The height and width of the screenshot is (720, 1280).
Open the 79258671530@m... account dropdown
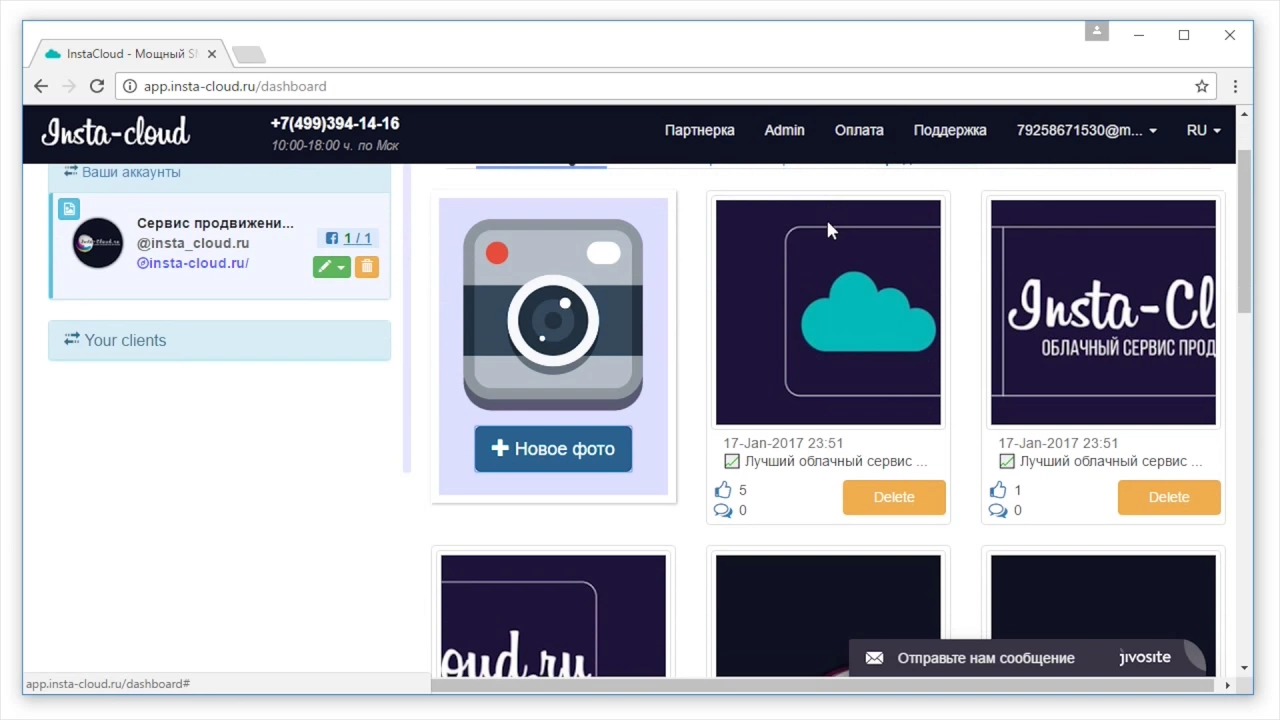coord(1087,130)
